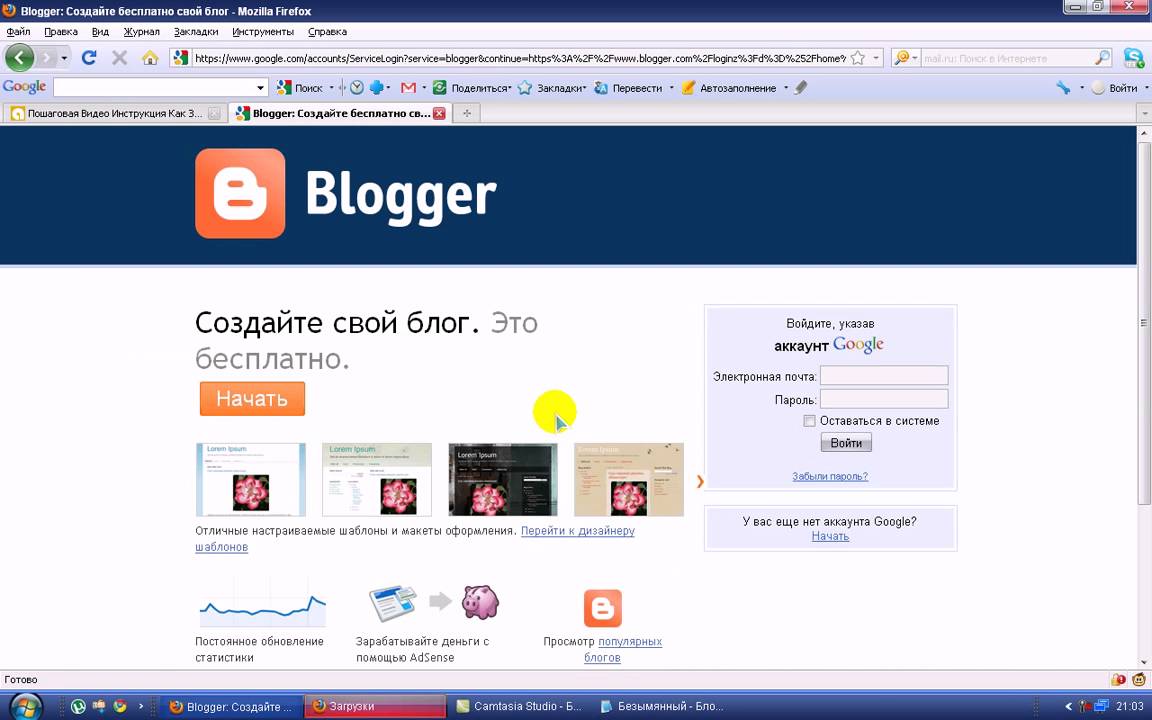Open the Windows Start button
The image size is (1152, 720).
tap(25, 707)
